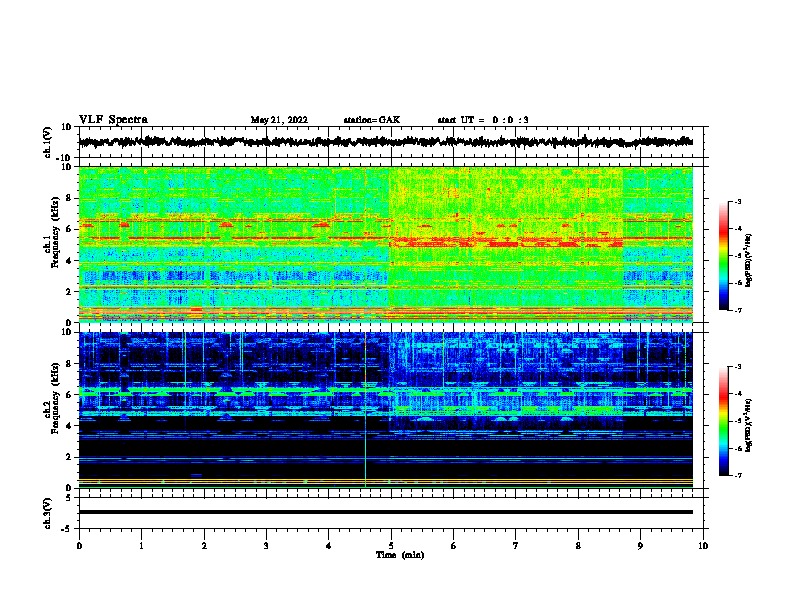The height and width of the screenshot is (612, 792).
Task: Click time axis tick label "3"
Action: 266,546
